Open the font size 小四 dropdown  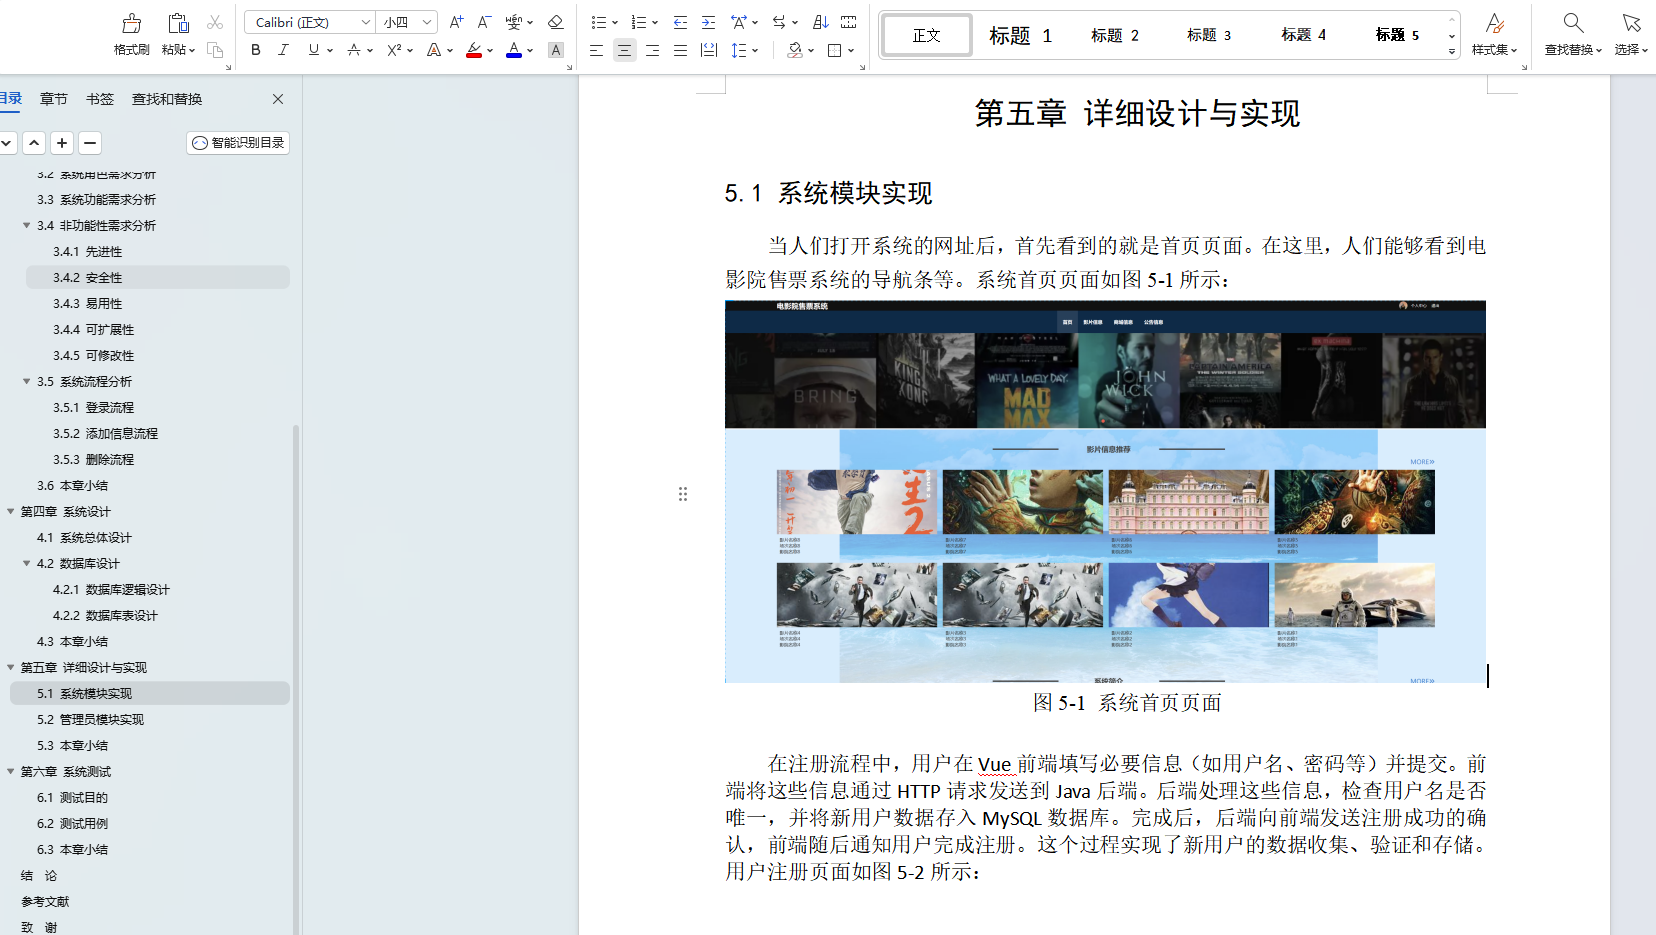click(x=427, y=22)
